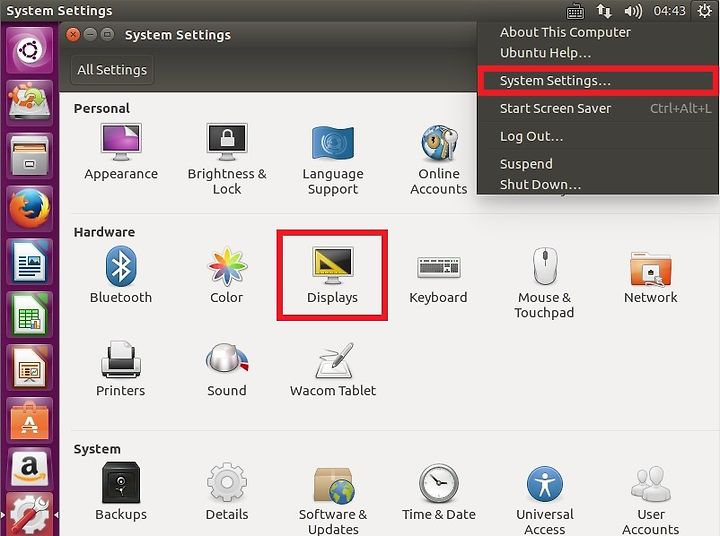
Task: Choose Ubuntu Help from the menu
Action: point(545,53)
